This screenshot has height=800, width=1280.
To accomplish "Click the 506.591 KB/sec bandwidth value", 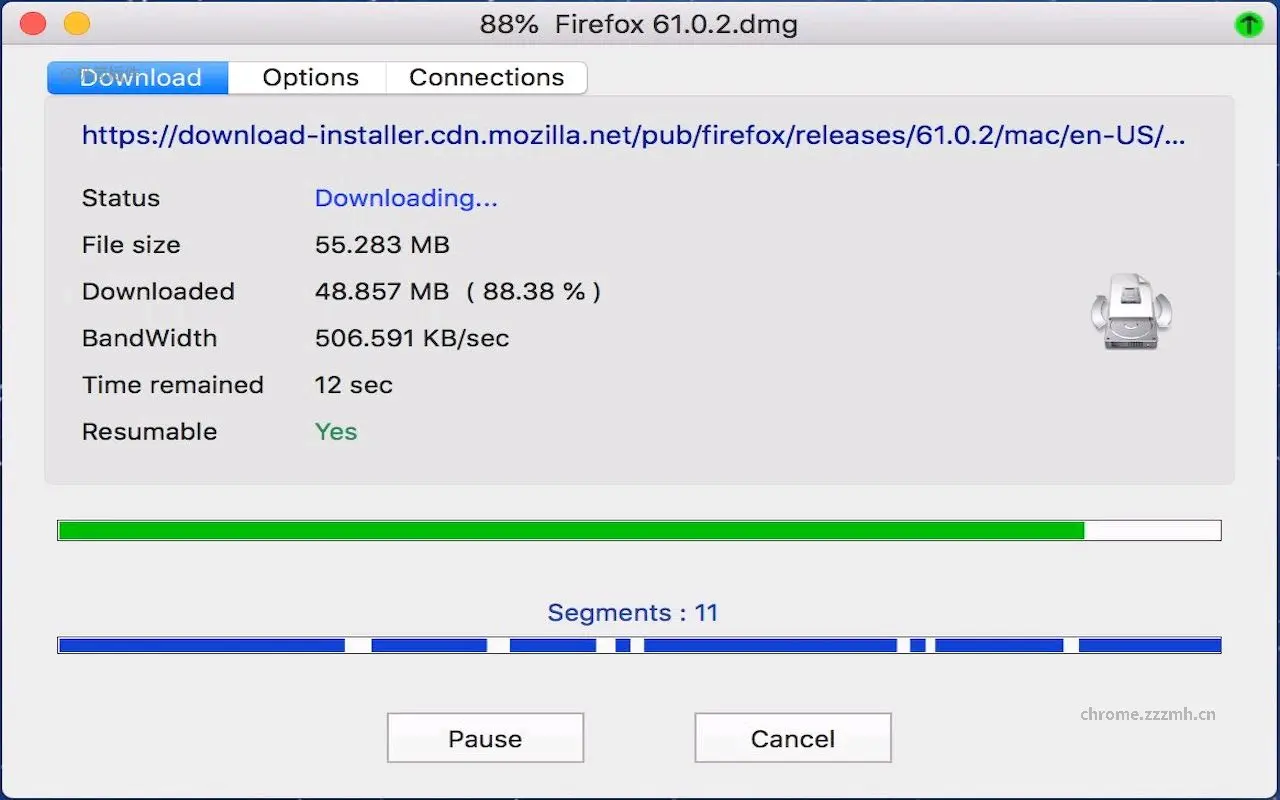I will [x=412, y=338].
